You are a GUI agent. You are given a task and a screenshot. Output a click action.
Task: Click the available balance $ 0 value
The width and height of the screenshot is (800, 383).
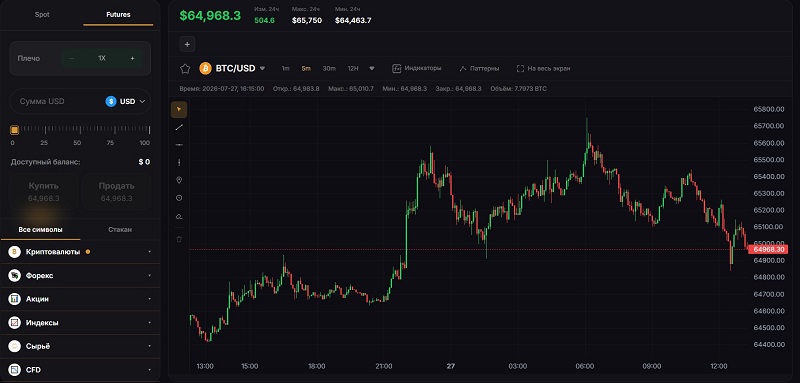pos(144,162)
